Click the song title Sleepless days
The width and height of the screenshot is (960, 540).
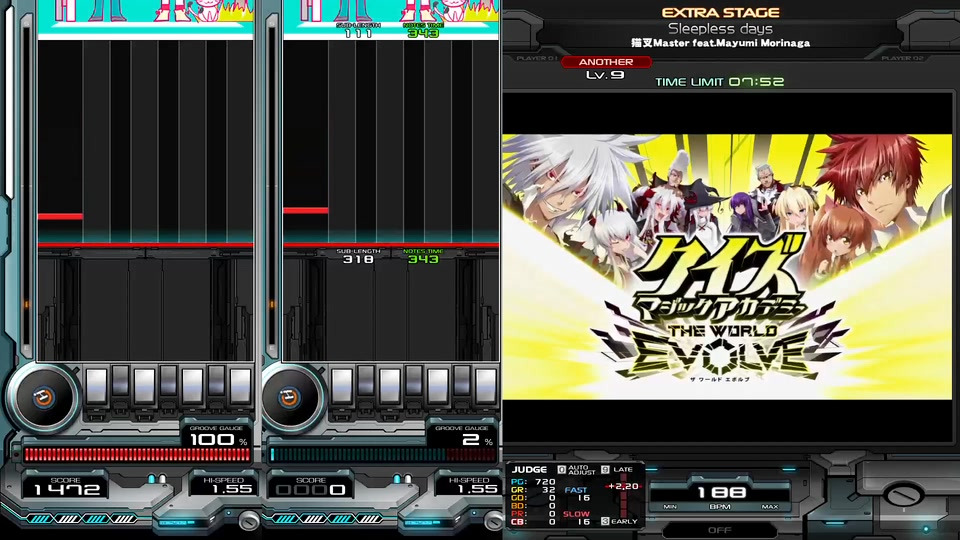pos(720,28)
